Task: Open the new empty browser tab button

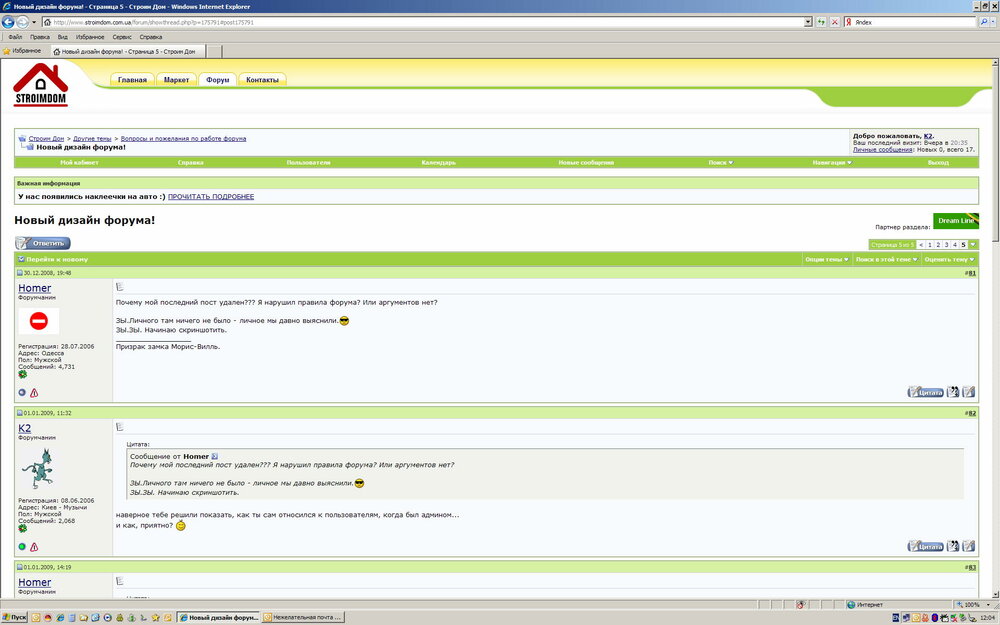Action: coord(214,52)
